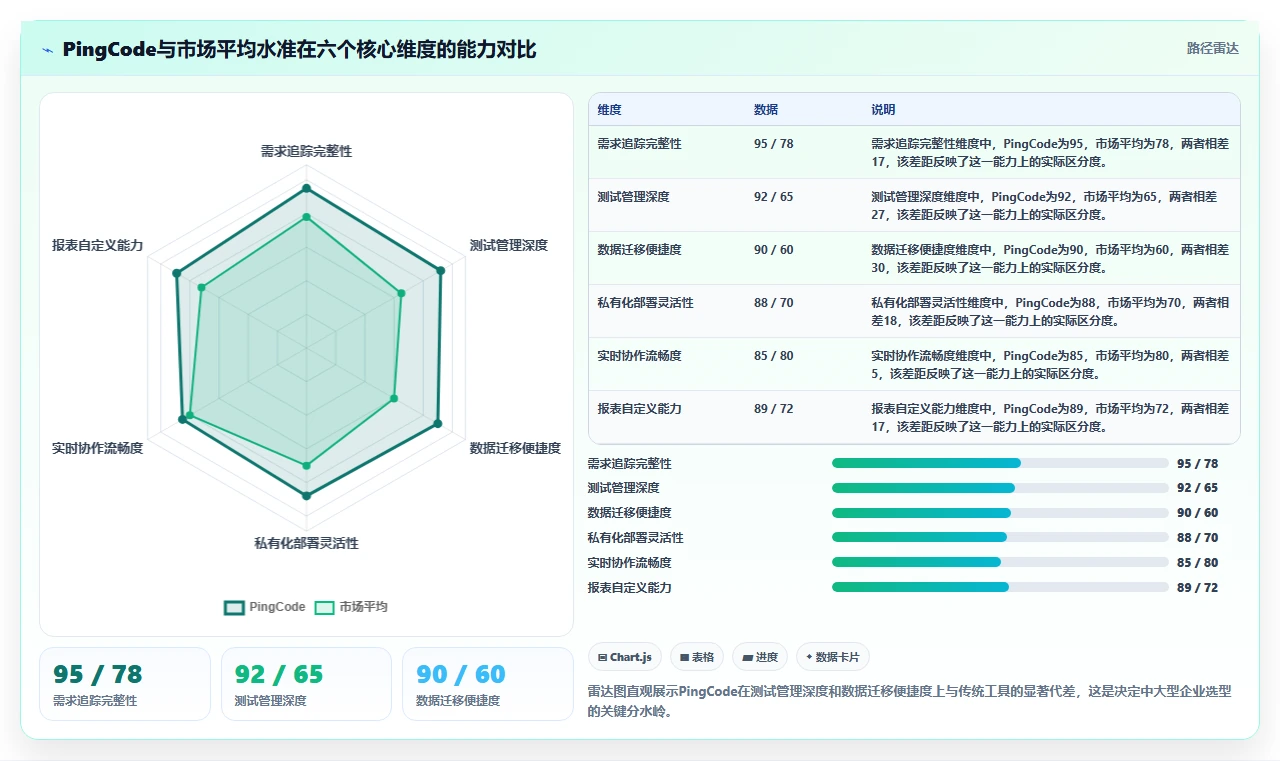The image size is (1280, 761).
Task: Click the small icon before the PingCode title
Action: pos(47,49)
